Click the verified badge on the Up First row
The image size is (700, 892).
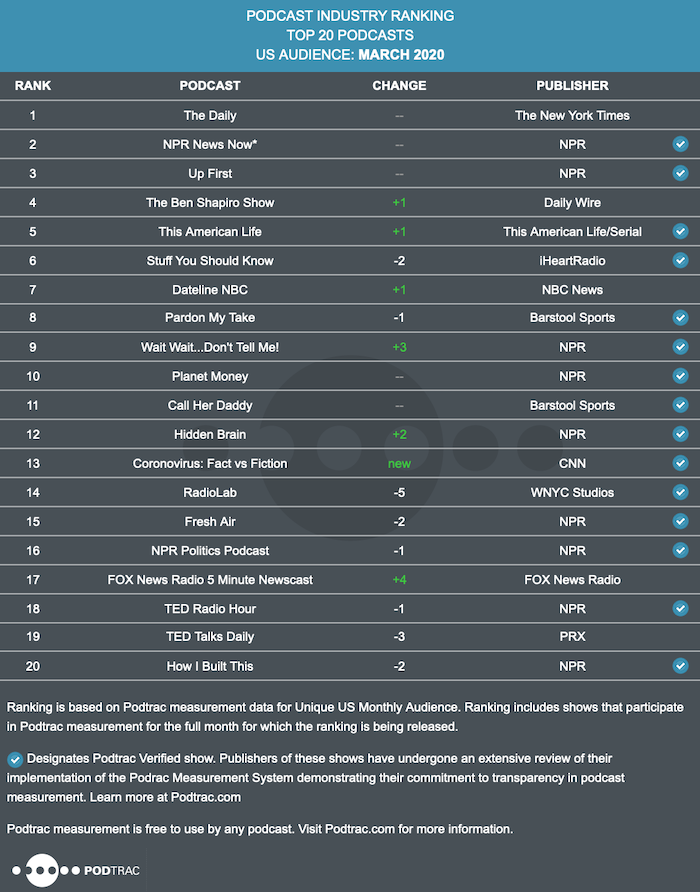click(x=680, y=173)
